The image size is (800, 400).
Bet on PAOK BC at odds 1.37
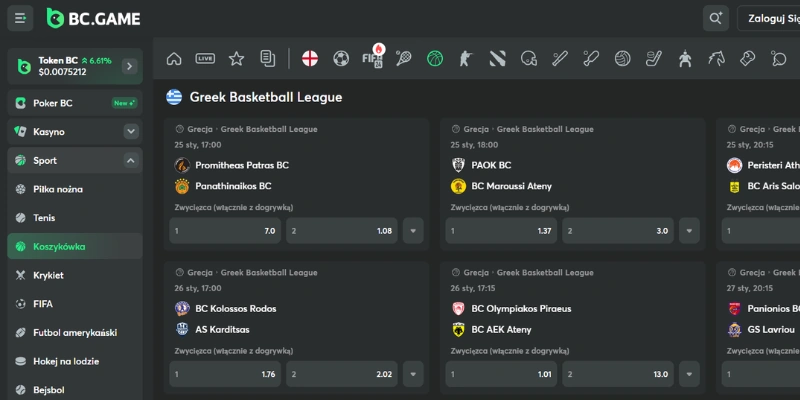pyautogui.click(x=501, y=231)
